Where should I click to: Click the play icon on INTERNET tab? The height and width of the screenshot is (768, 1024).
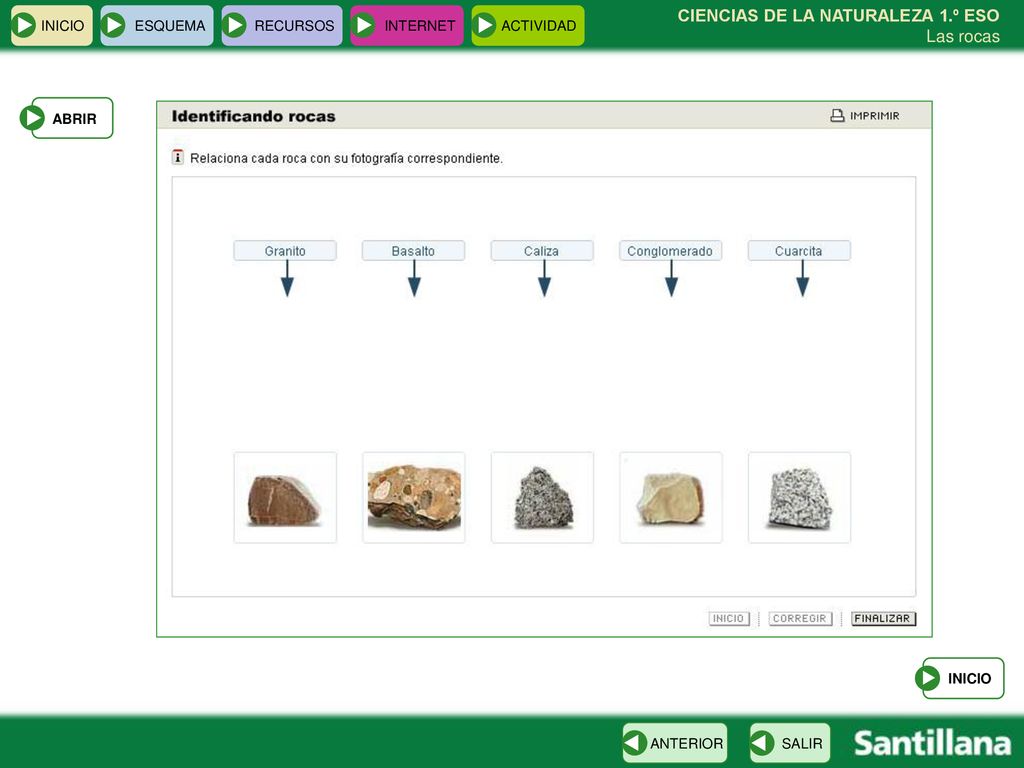tap(363, 25)
